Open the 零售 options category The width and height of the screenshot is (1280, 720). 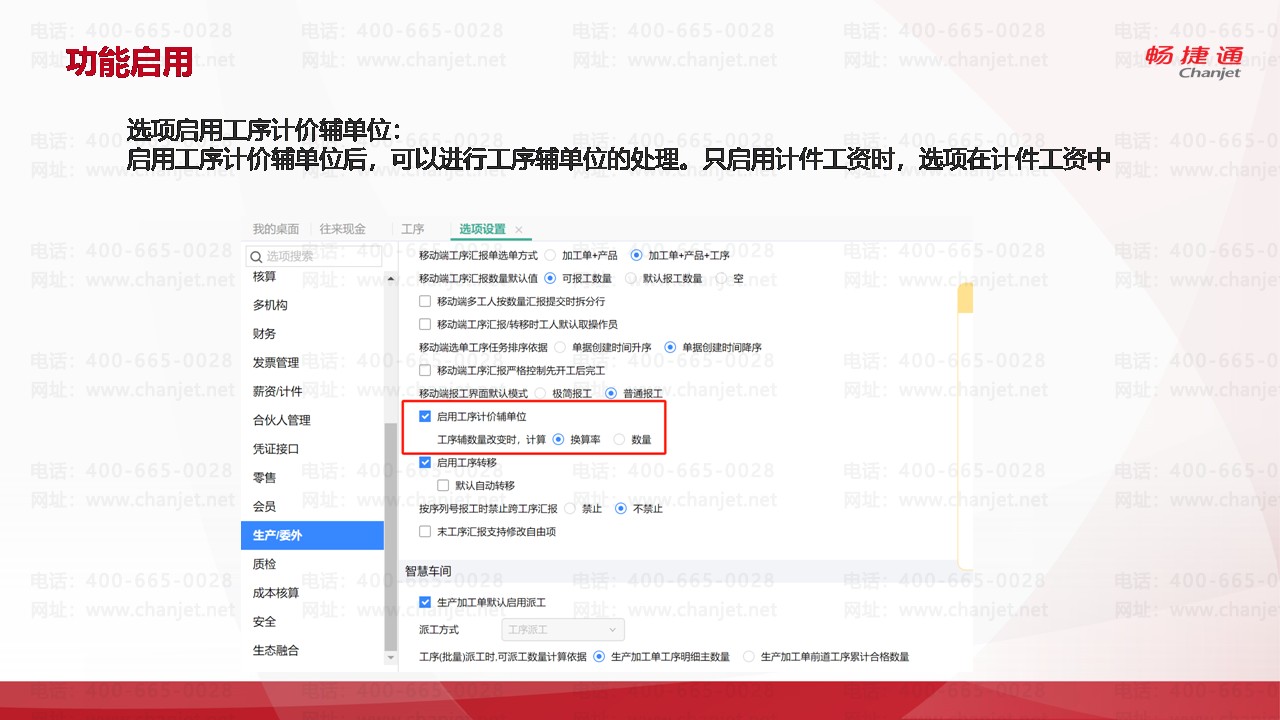264,478
